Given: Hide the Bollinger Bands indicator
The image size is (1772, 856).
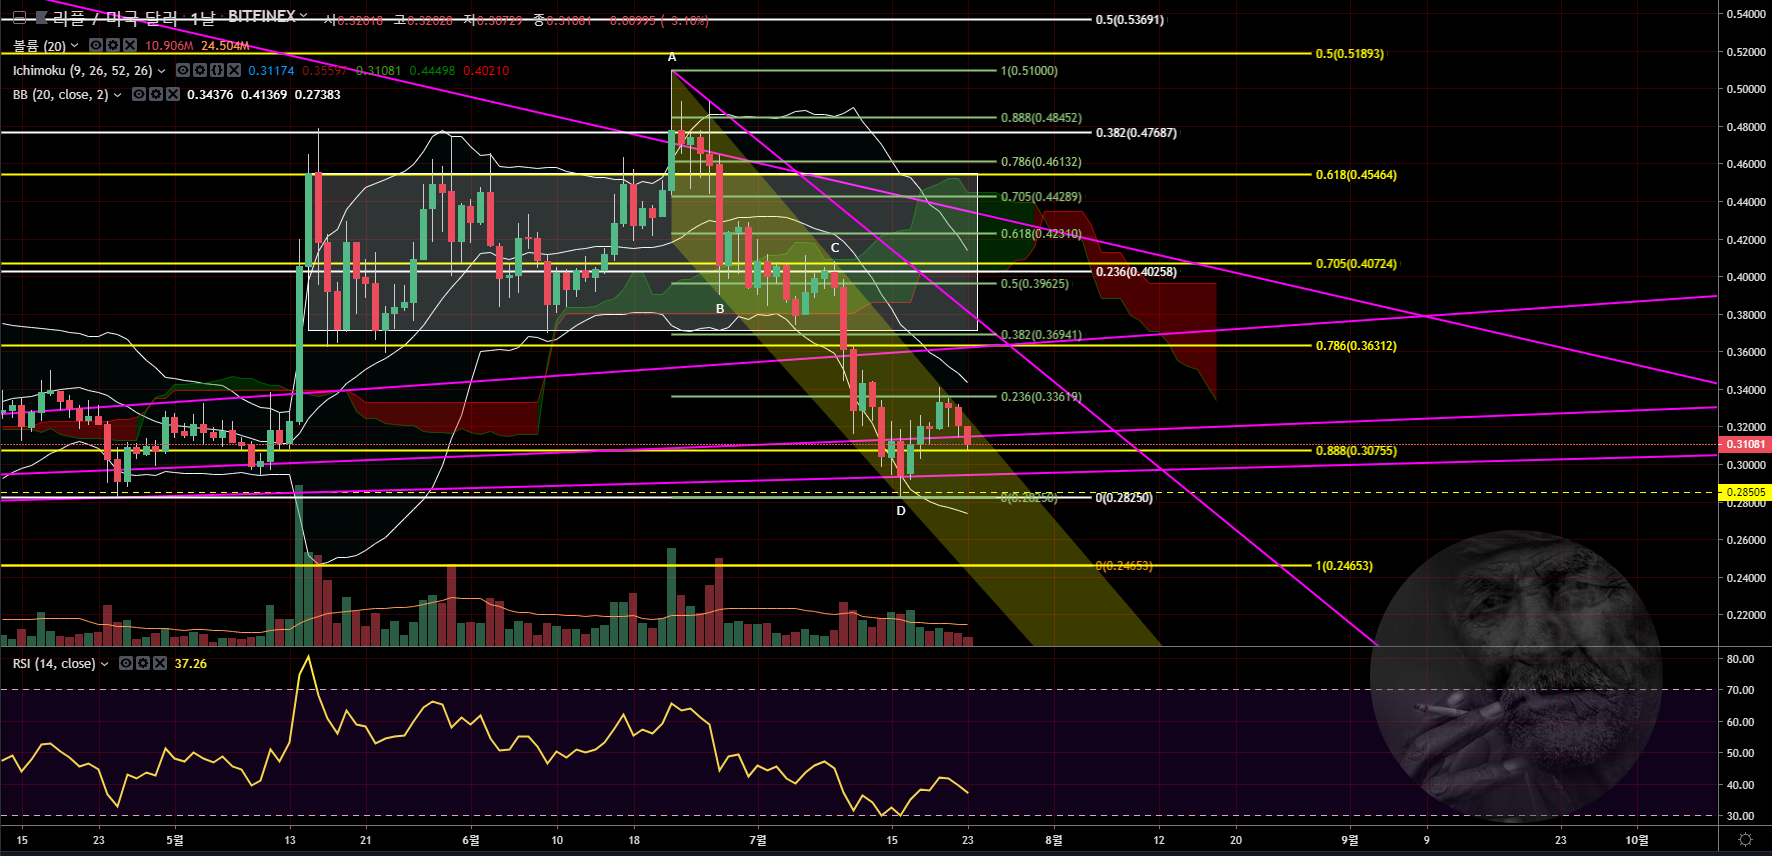Looking at the screenshot, I should [x=140, y=94].
